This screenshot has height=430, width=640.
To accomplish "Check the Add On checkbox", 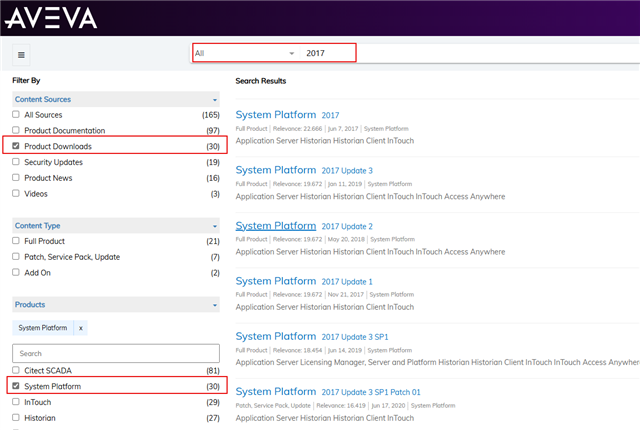I will click(x=16, y=272).
